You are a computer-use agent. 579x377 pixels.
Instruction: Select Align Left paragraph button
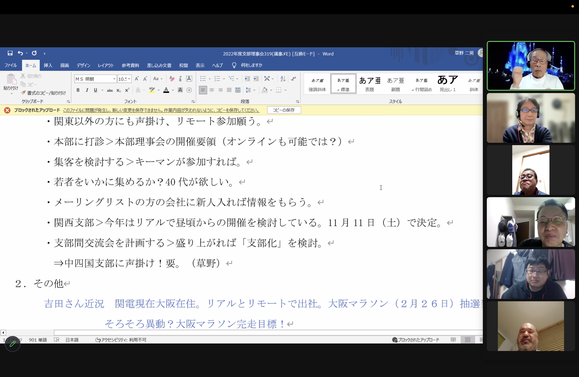coord(203,90)
